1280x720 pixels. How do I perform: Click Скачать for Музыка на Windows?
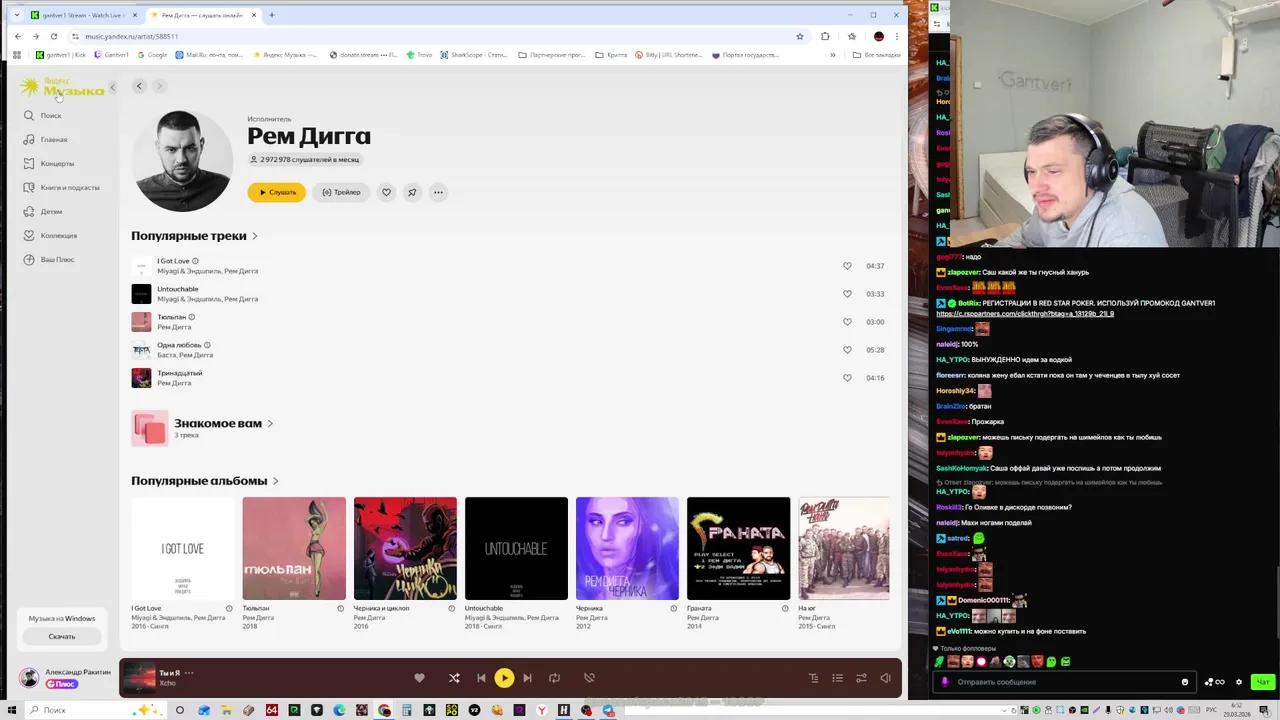(x=62, y=636)
